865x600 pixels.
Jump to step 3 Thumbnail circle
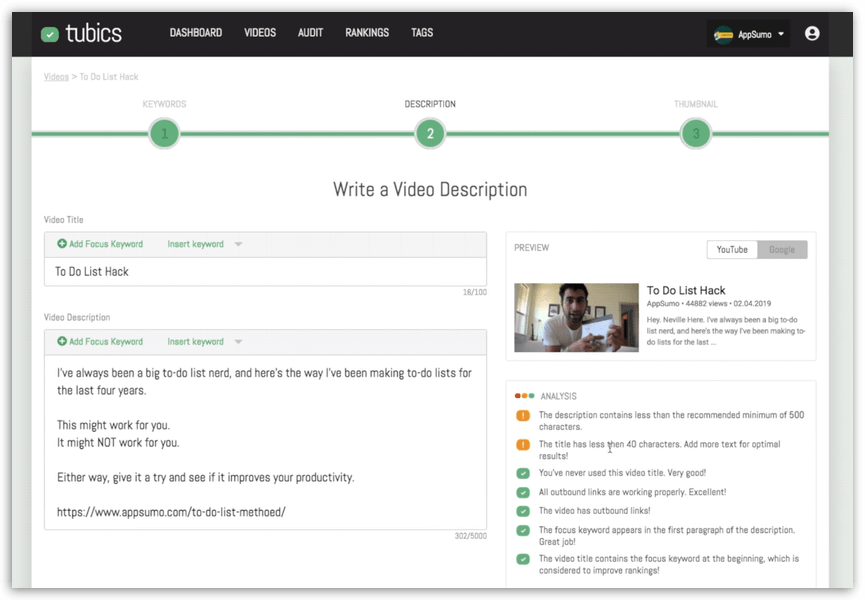pos(695,133)
